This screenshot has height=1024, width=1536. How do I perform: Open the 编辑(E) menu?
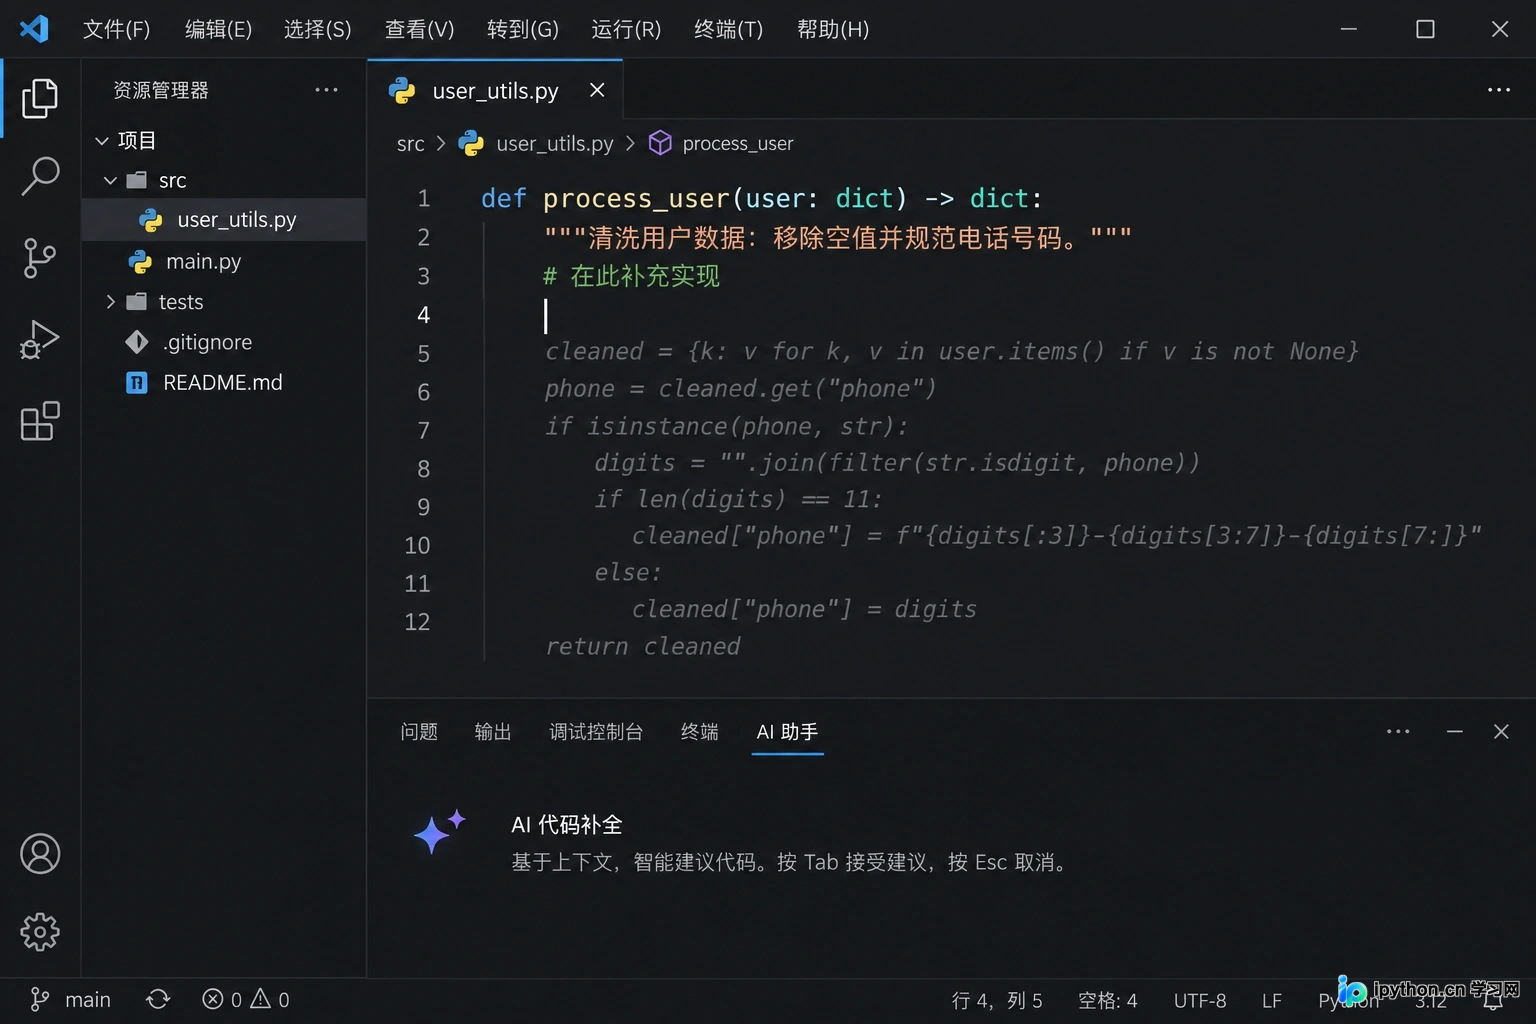click(218, 29)
